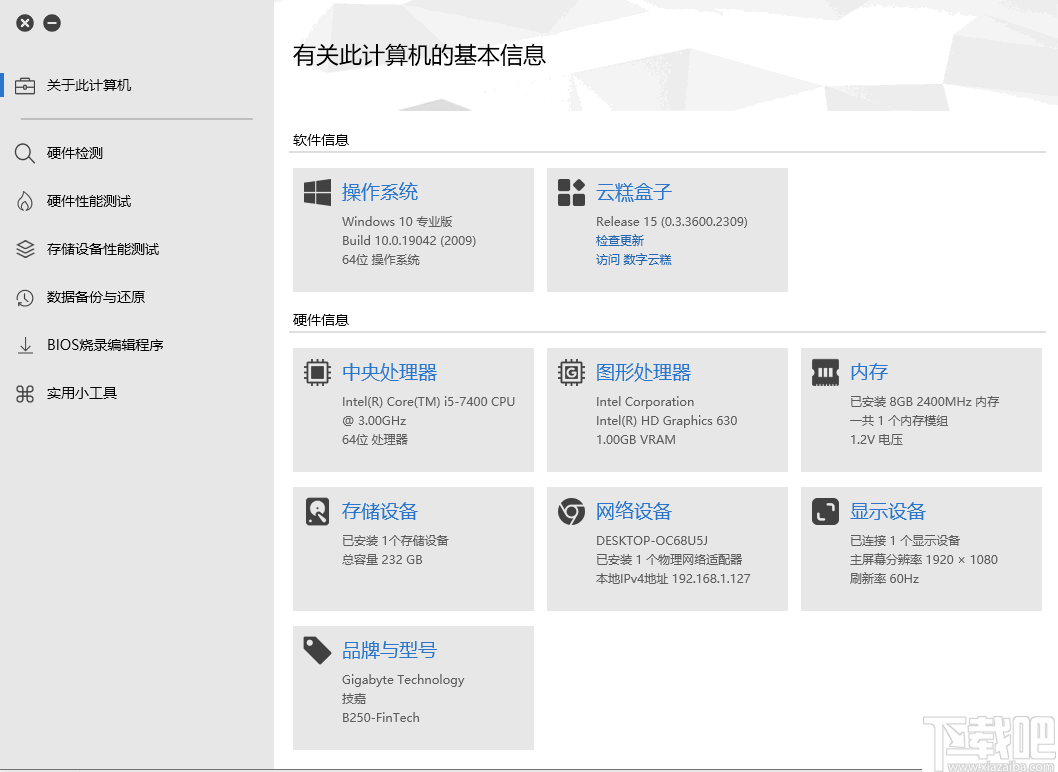Select the BIOS烧录编辑程序 download icon
Image resolution: width=1058 pixels, height=772 pixels.
pyautogui.click(x=25, y=344)
